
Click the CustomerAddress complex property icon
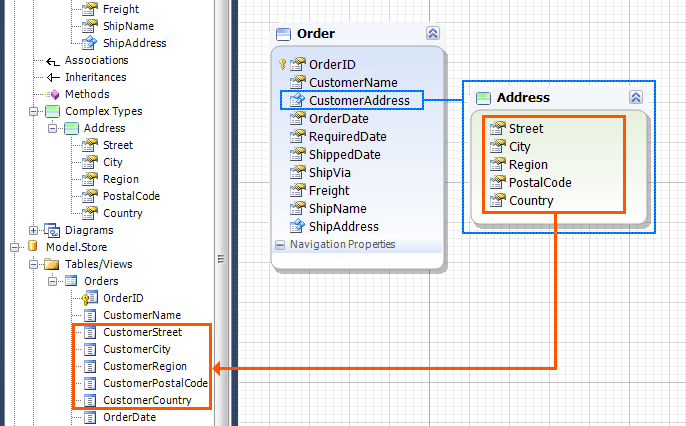coord(298,100)
